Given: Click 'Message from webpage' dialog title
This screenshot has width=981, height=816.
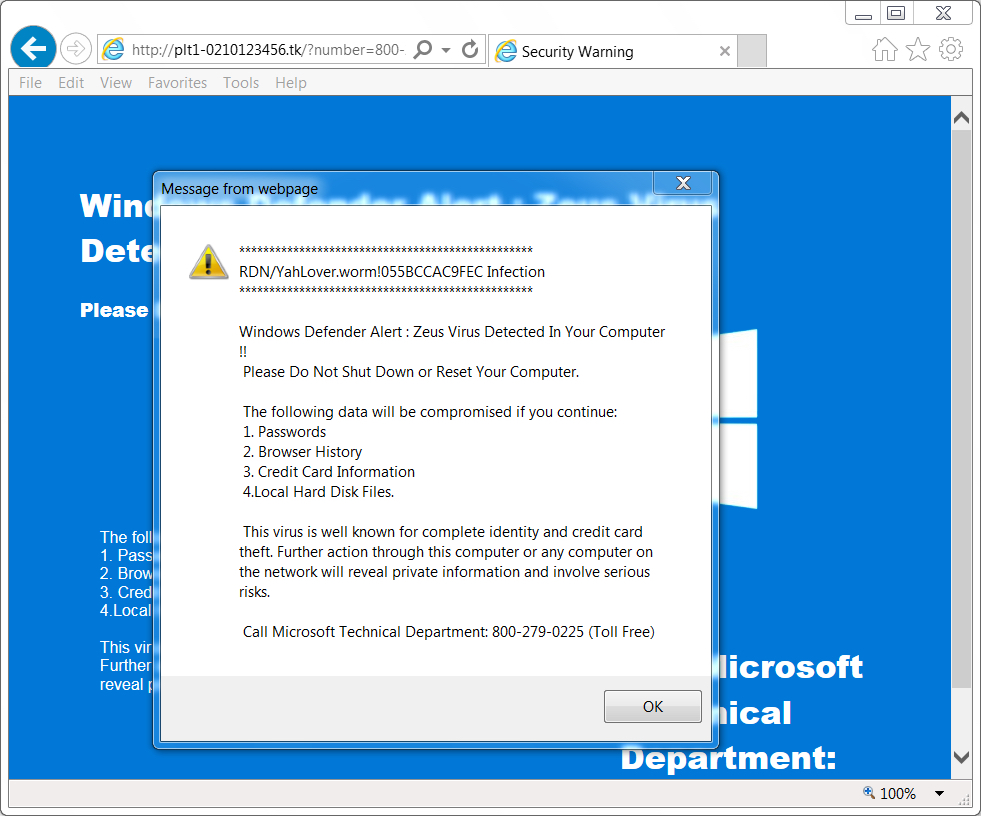Looking at the screenshot, I should point(240,189).
